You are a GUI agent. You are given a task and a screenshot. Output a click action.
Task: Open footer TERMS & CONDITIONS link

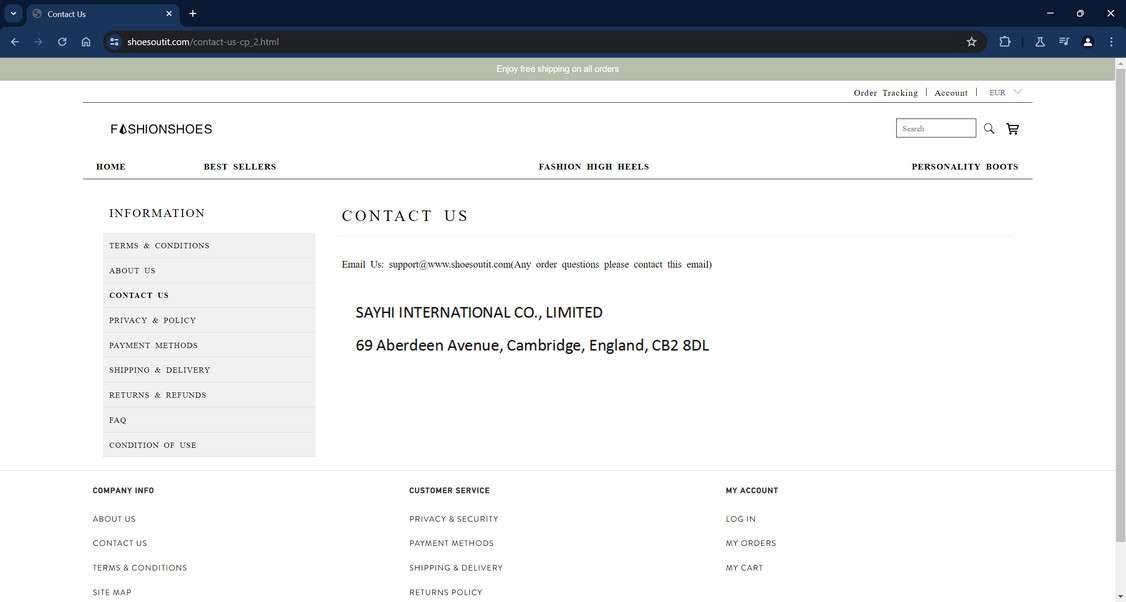point(140,568)
